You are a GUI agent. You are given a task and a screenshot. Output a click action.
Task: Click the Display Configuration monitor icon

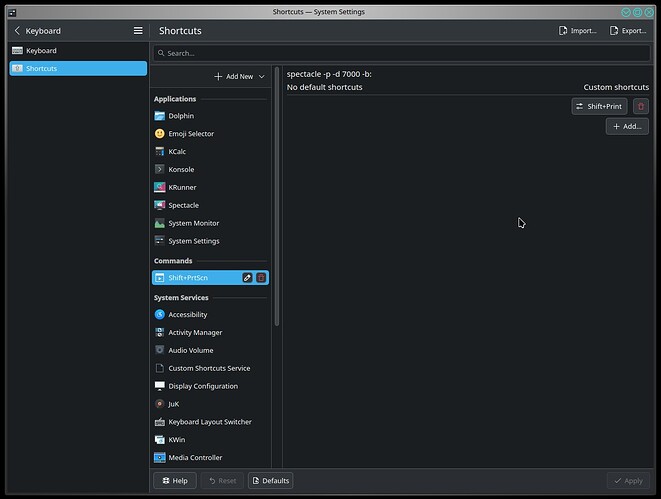tap(159, 386)
